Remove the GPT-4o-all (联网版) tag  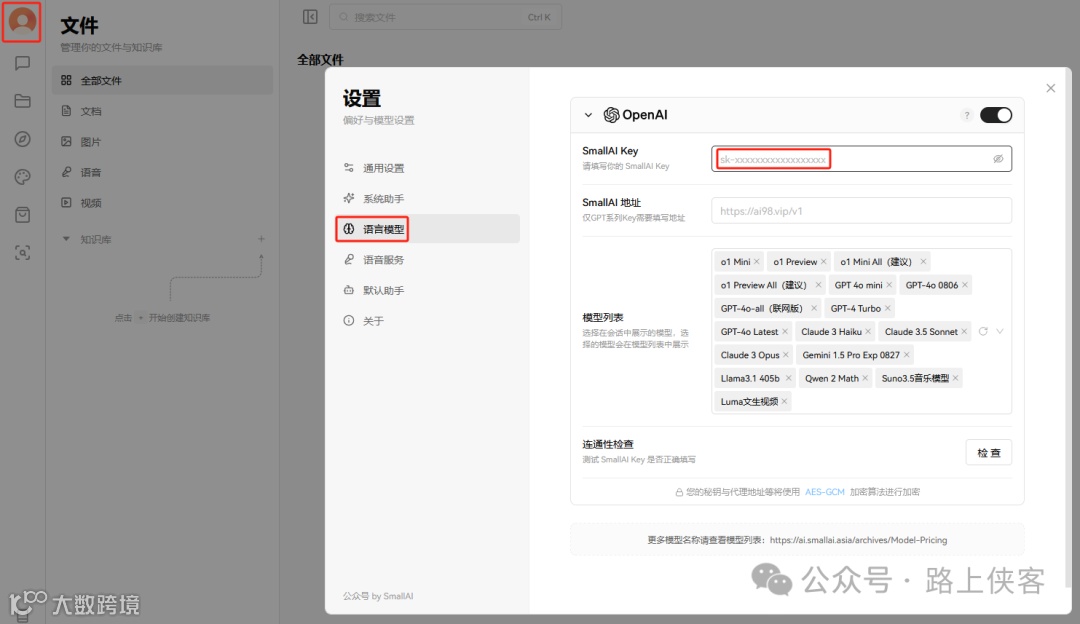pos(813,309)
